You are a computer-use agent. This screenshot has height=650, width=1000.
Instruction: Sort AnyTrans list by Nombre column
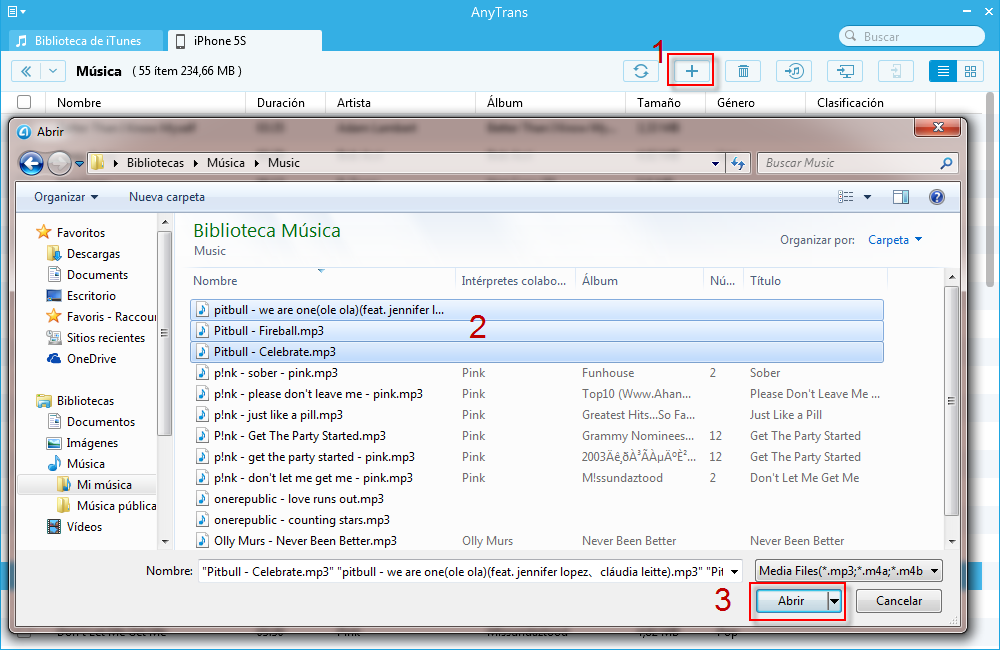[145, 103]
